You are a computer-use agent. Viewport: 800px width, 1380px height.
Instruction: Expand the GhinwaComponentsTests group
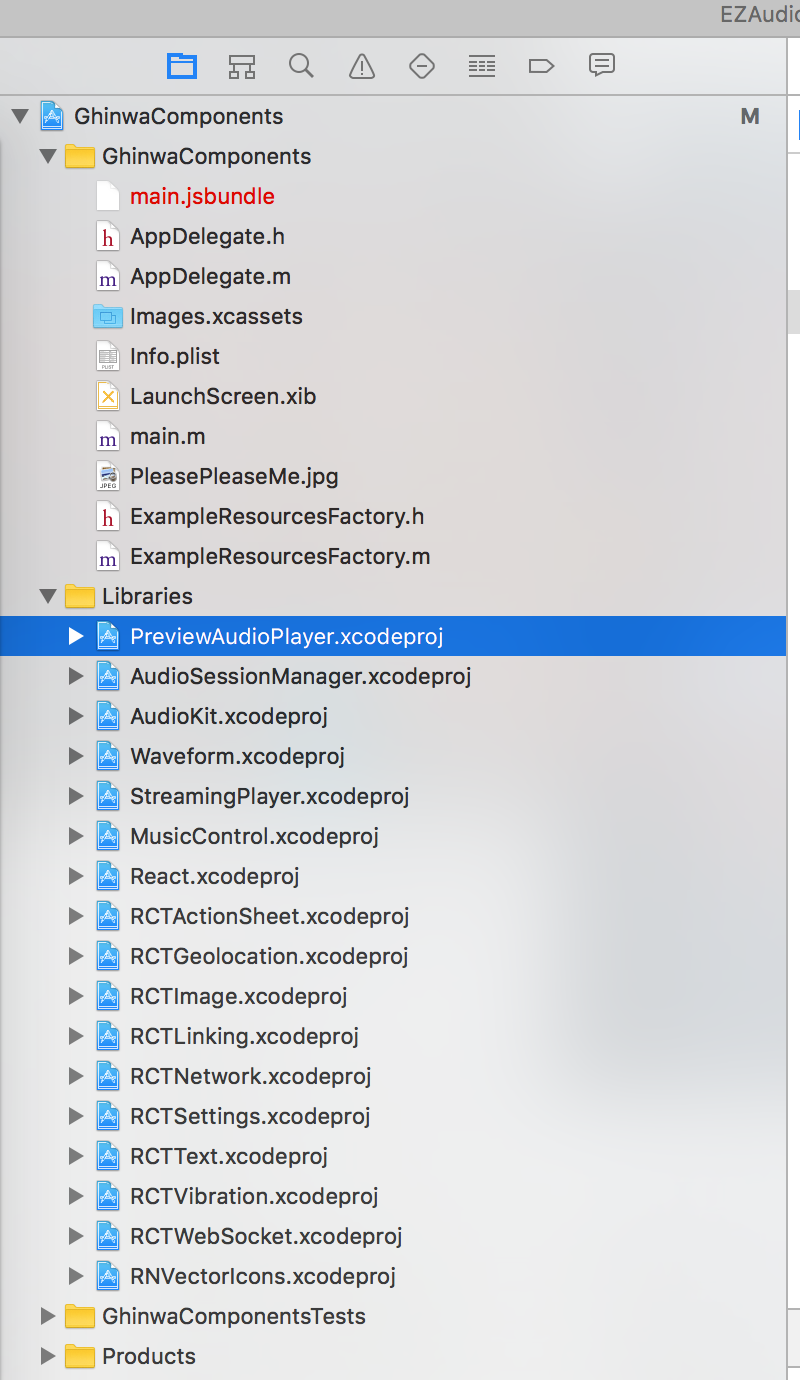pos(47,1316)
